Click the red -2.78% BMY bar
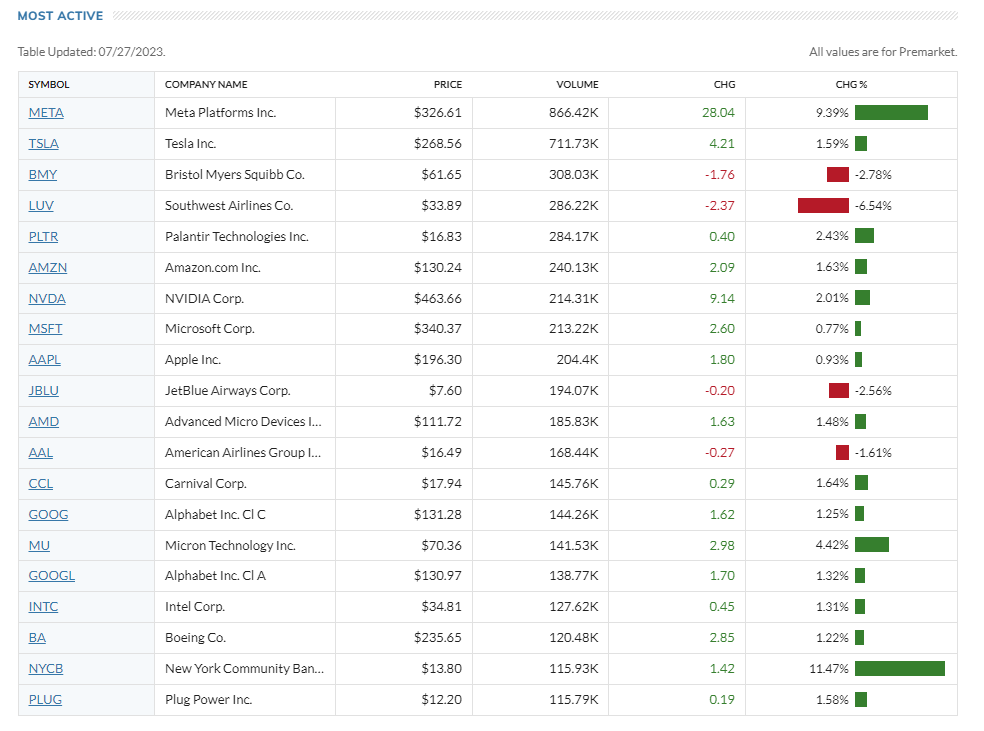 pos(838,174)
